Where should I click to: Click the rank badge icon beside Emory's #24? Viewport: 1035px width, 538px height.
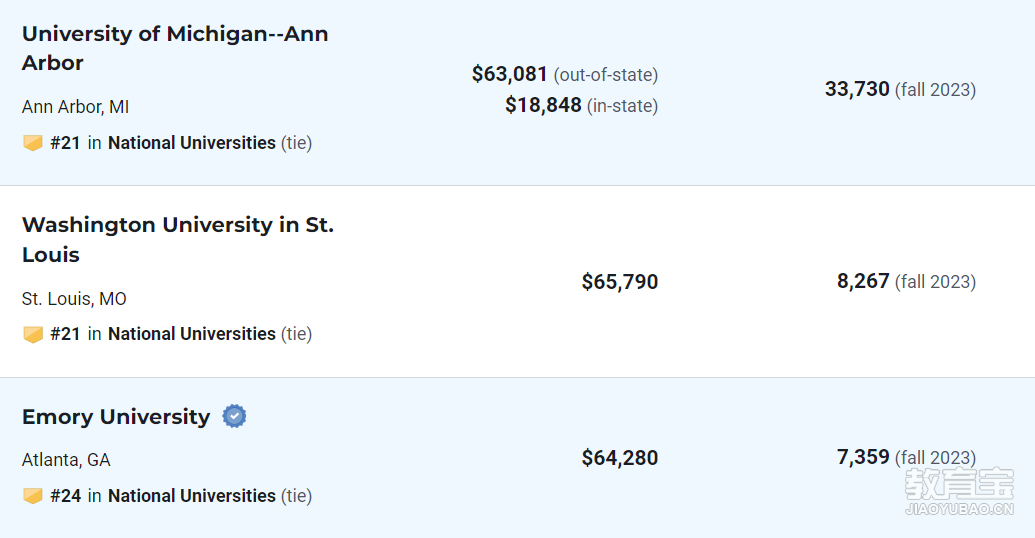tap(33, 496)
